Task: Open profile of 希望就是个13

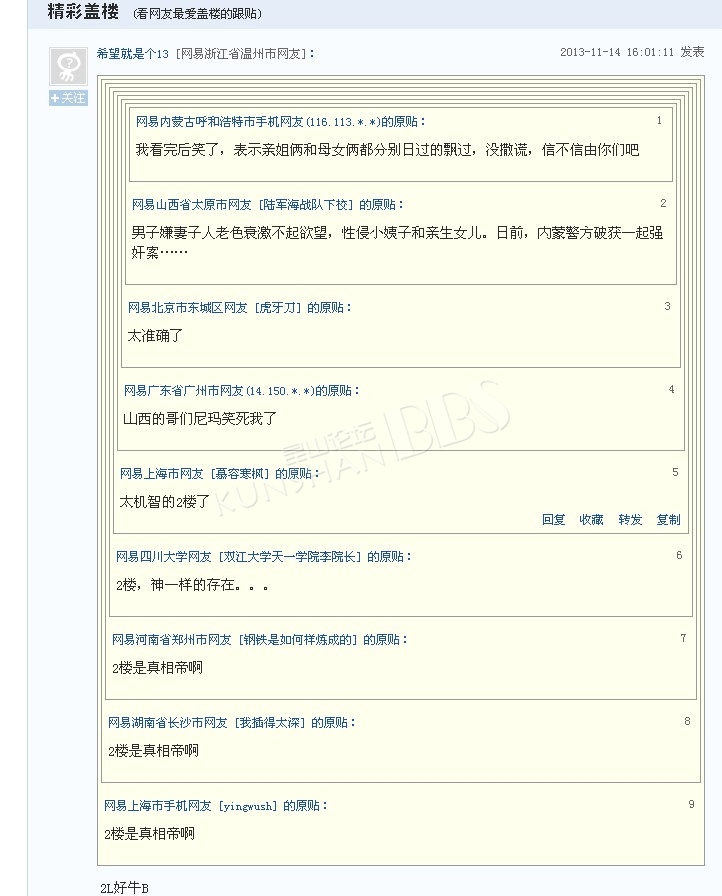Action: click(x=133, y=54)
